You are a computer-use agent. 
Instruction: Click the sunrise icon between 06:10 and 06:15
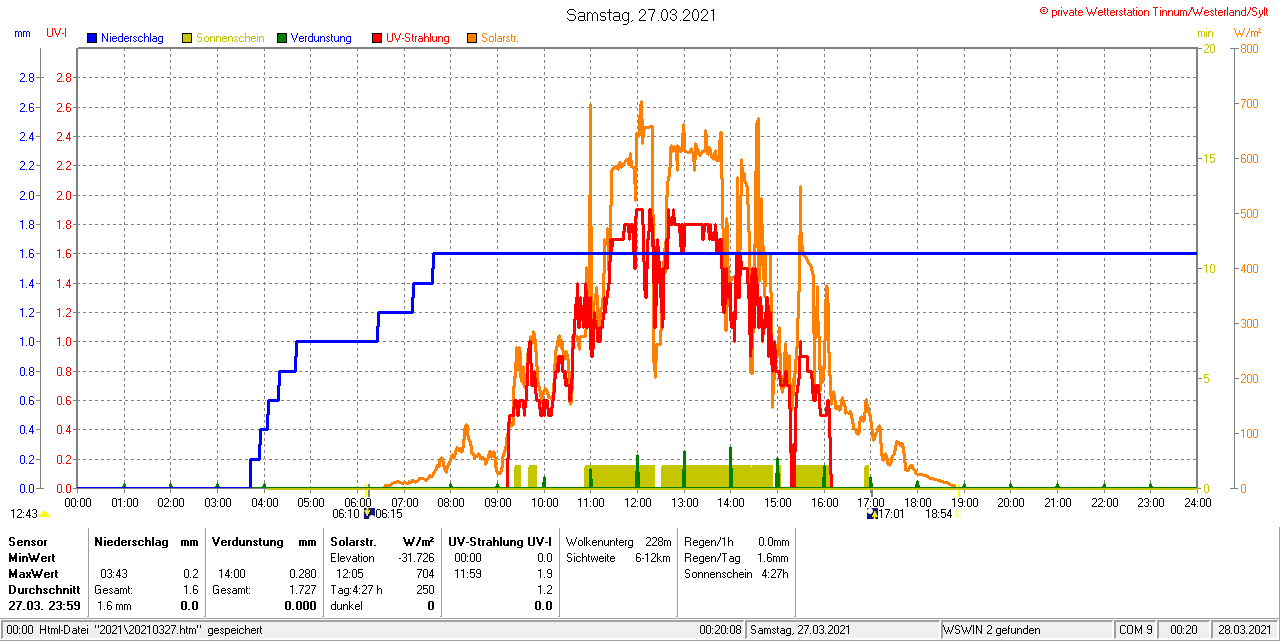pyautogui.click(x=368, y=513)
